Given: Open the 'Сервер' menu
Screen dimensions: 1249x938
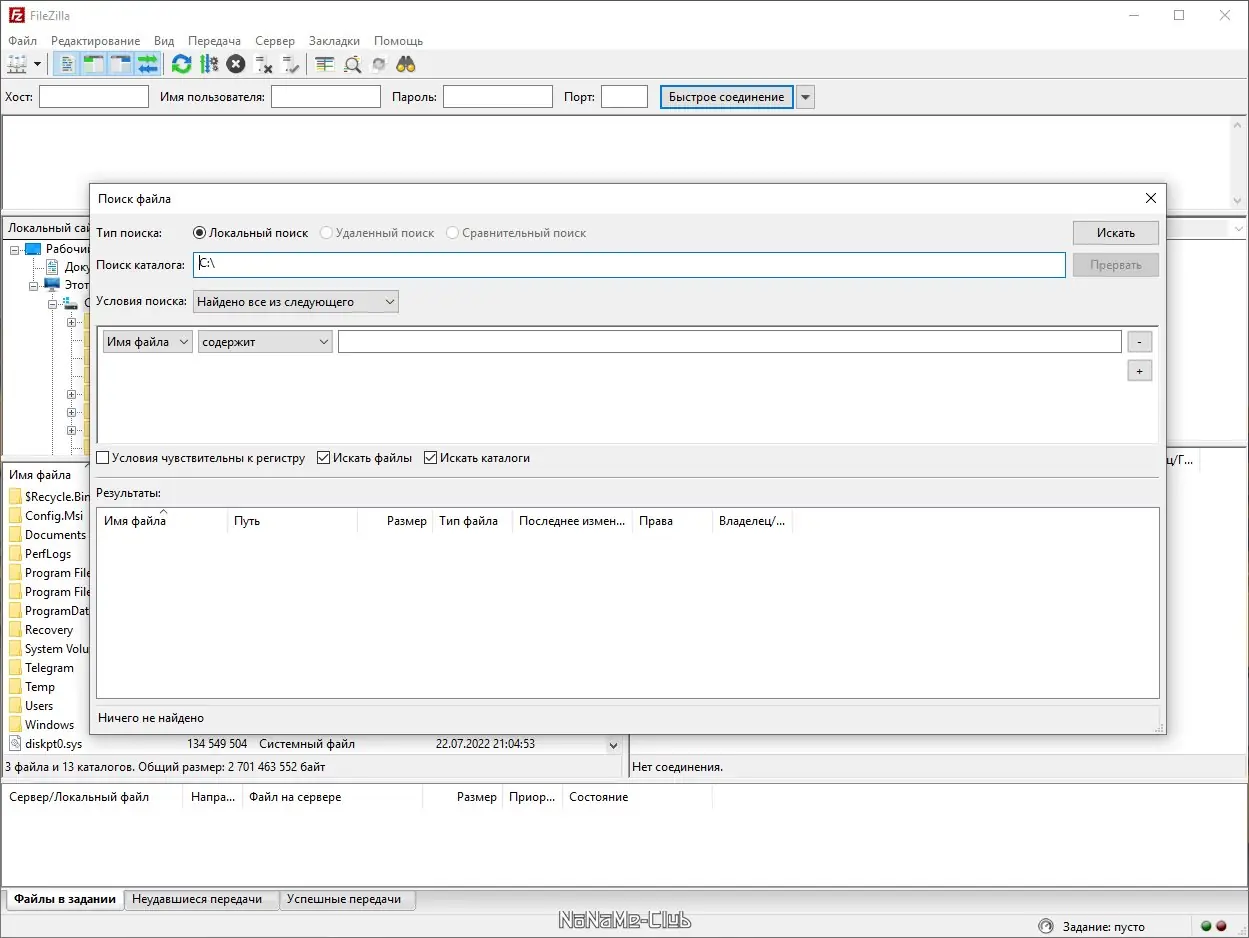Looking at the screenshot, I should (x=275, y=41).
